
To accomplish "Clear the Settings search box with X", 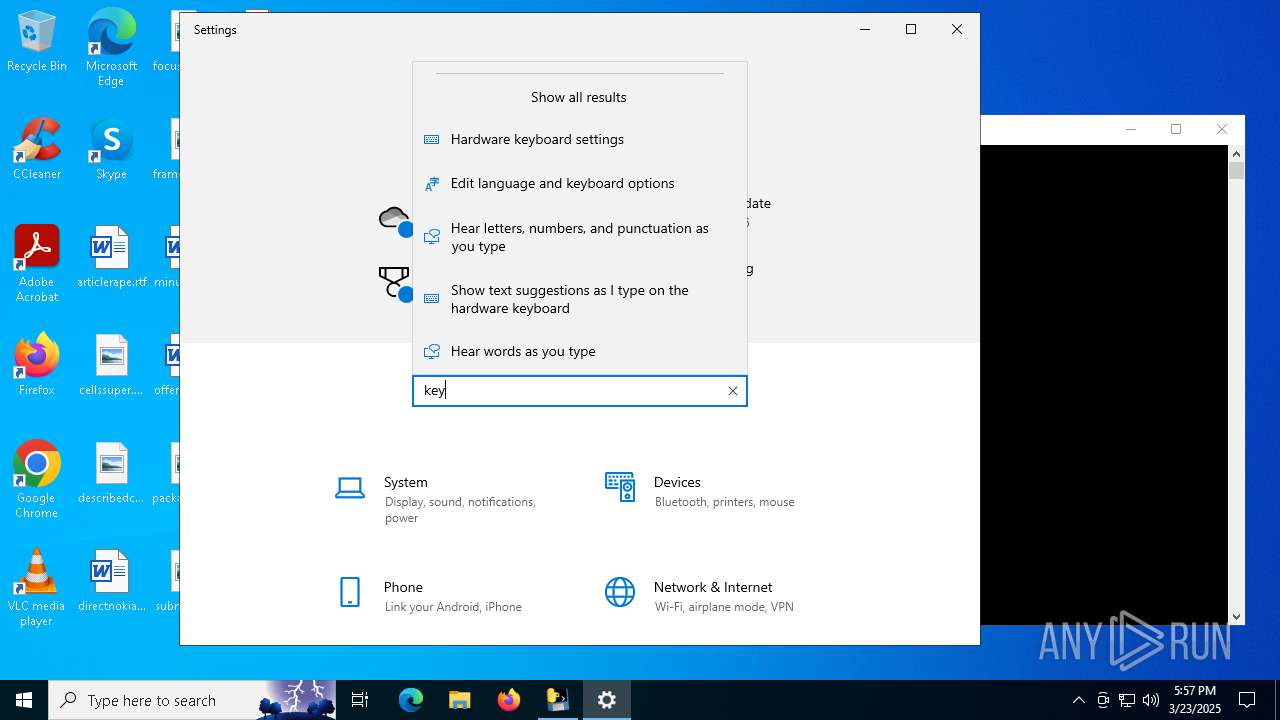I will [732, 391].
